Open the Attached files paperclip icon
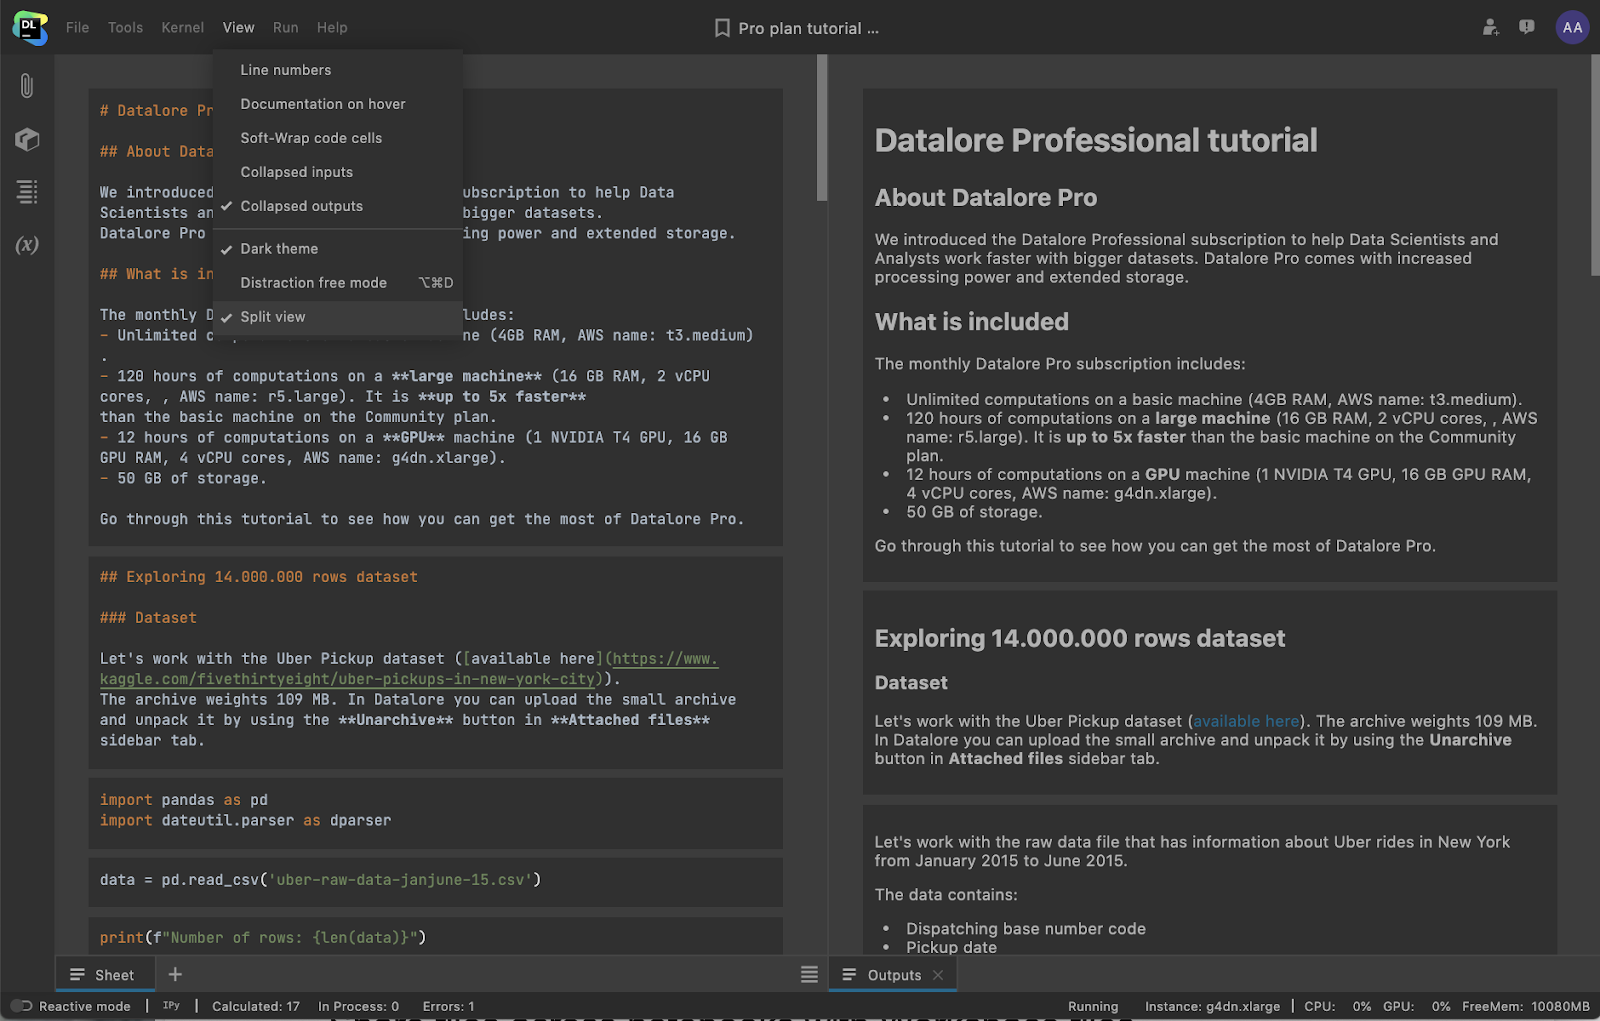The height and width of the screenshot is (1021, 1600). click(x=27, y=86)
